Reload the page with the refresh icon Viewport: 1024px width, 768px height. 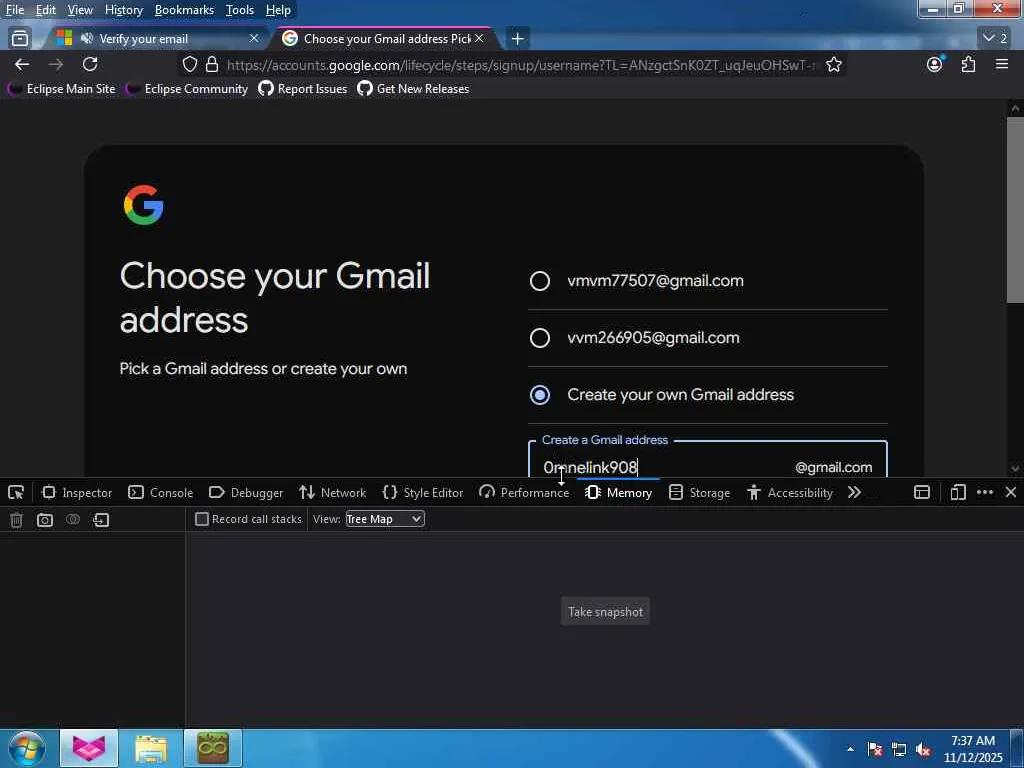tap(90, 64)
